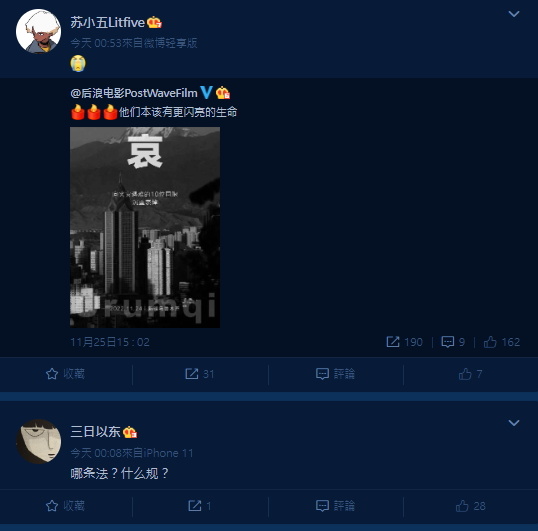
Task: Click 評論 comment button on first post
Action: coord(335,374)
